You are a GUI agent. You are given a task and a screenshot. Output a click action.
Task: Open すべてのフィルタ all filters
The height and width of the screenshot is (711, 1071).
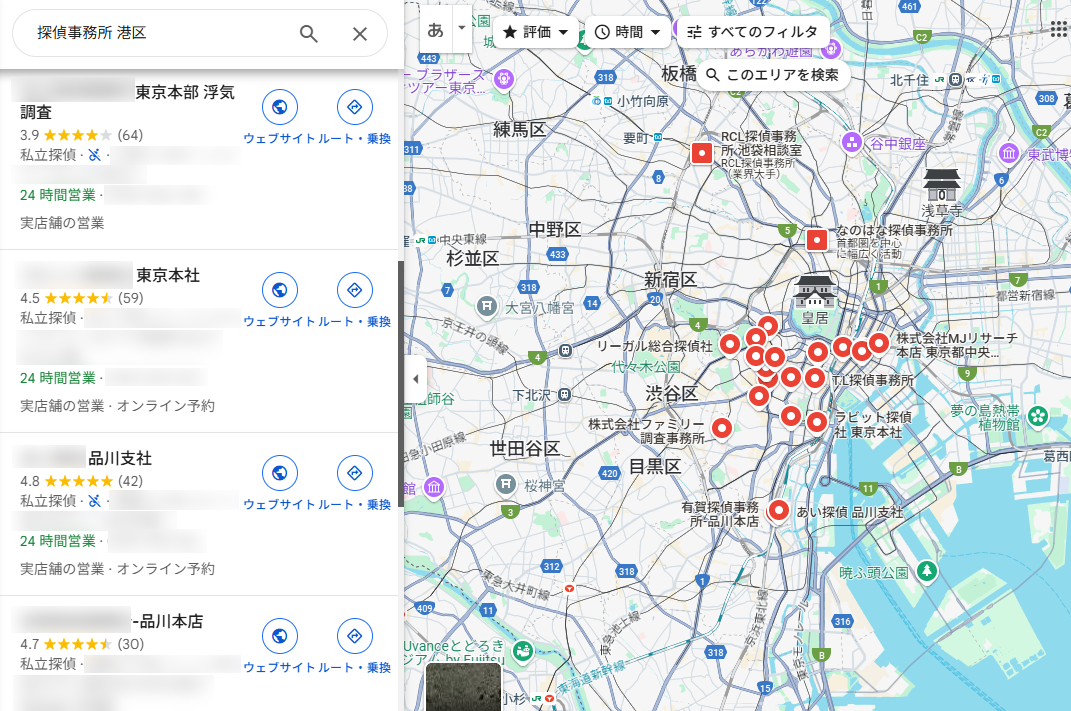(753, 32)
